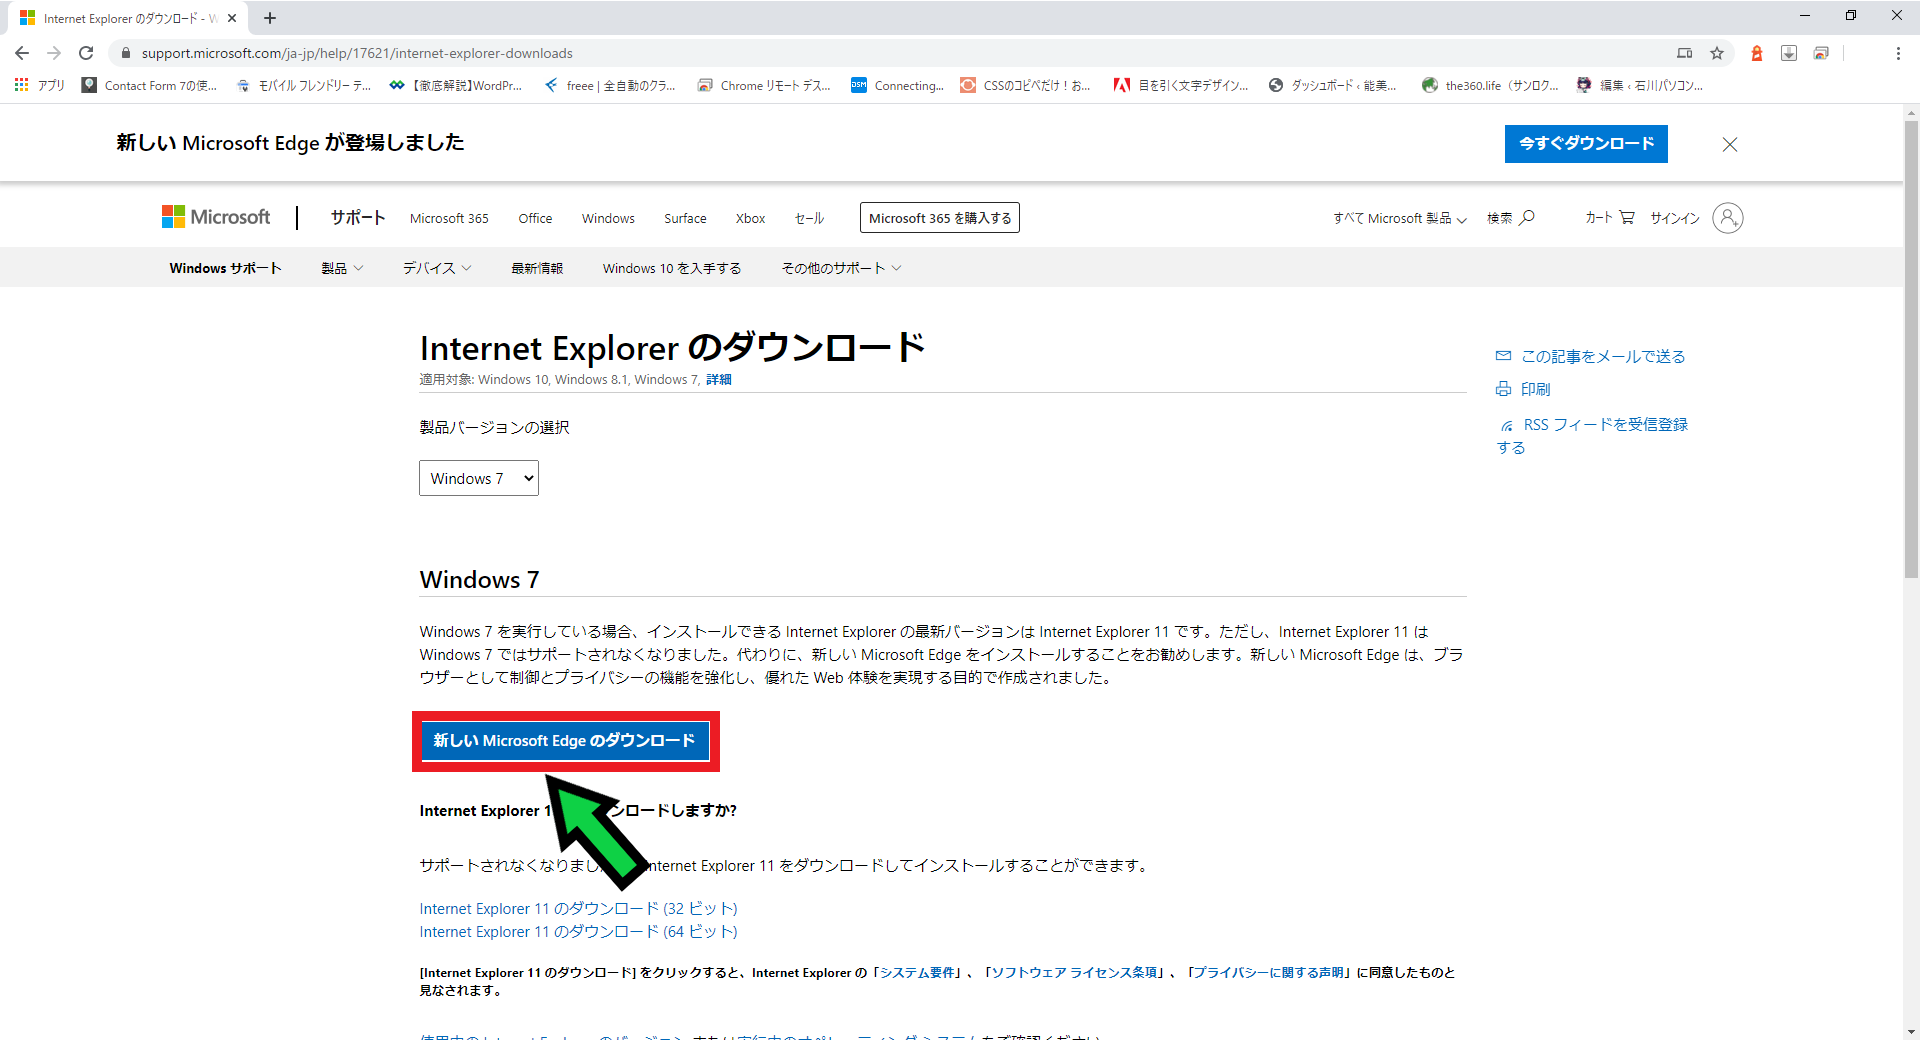The height and width of the screenshot is (1040, 1920).
Task: Click the download Edge now button
Action: pyautogui.click(x=1586, y=144)
